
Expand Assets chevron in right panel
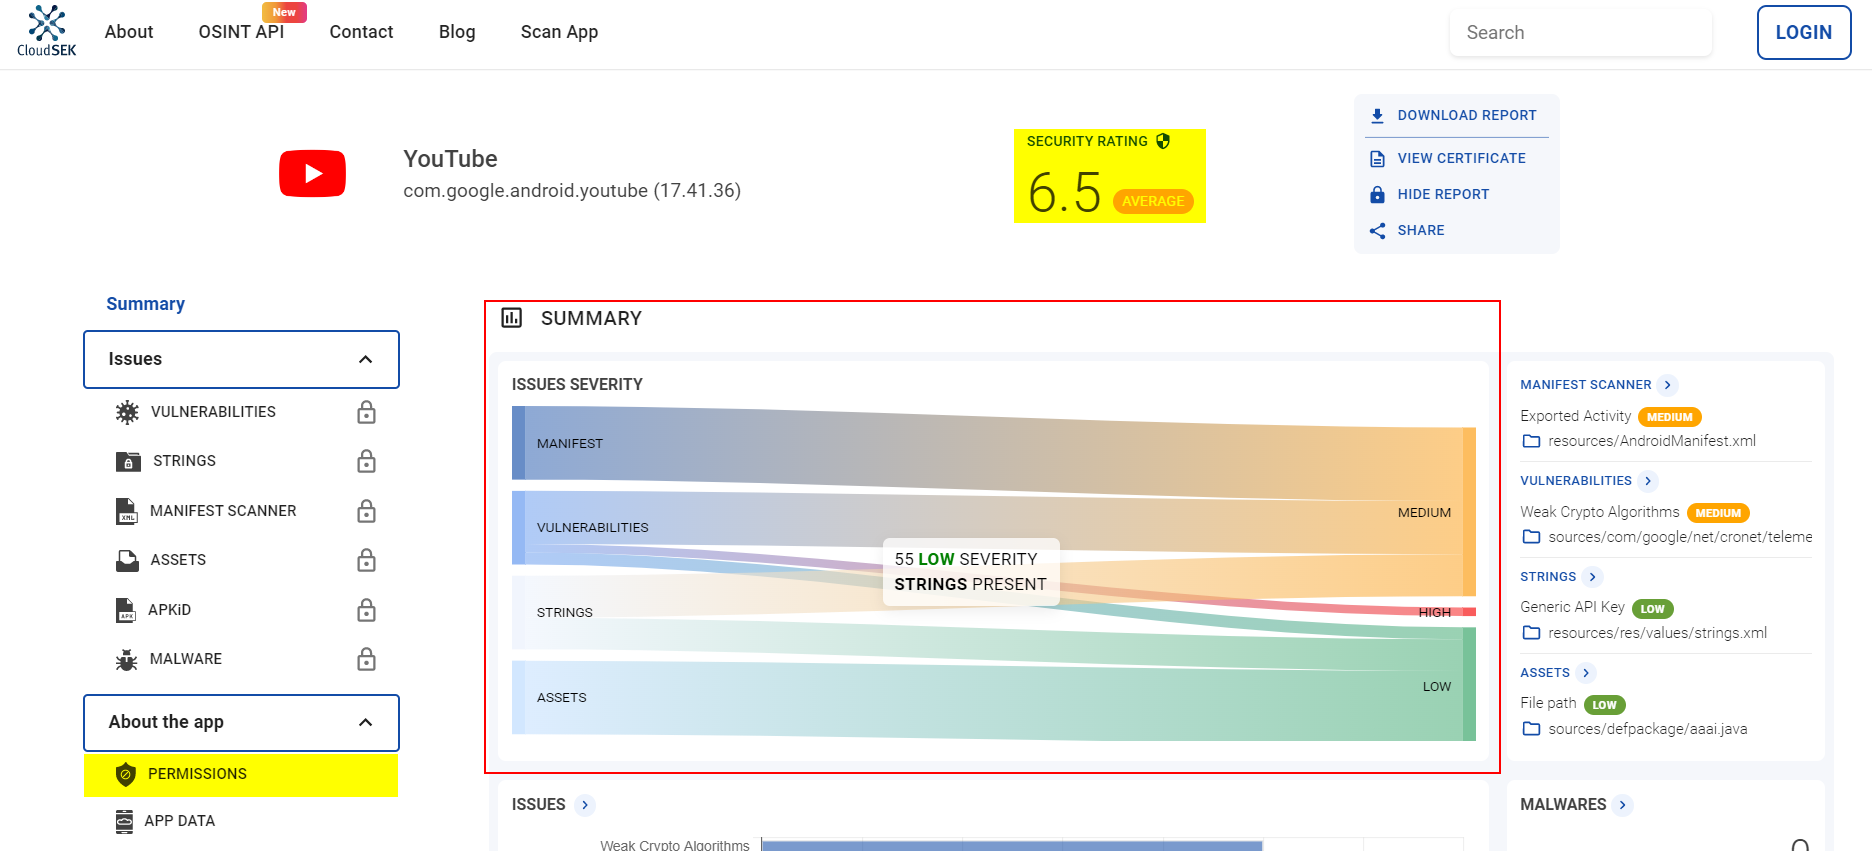pyautogui.click(x=1586, y=673)
